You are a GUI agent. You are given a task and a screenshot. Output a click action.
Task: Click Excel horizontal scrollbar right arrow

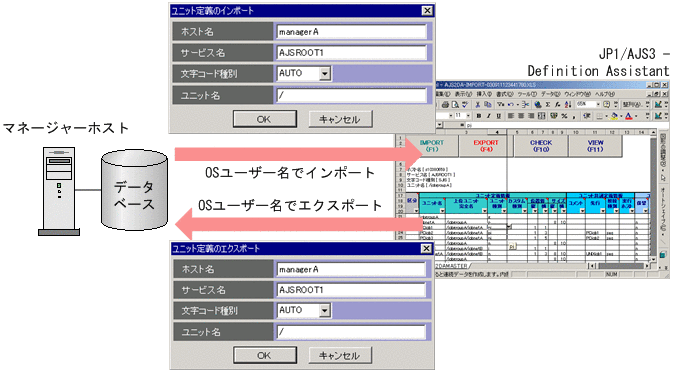[647, 265]
